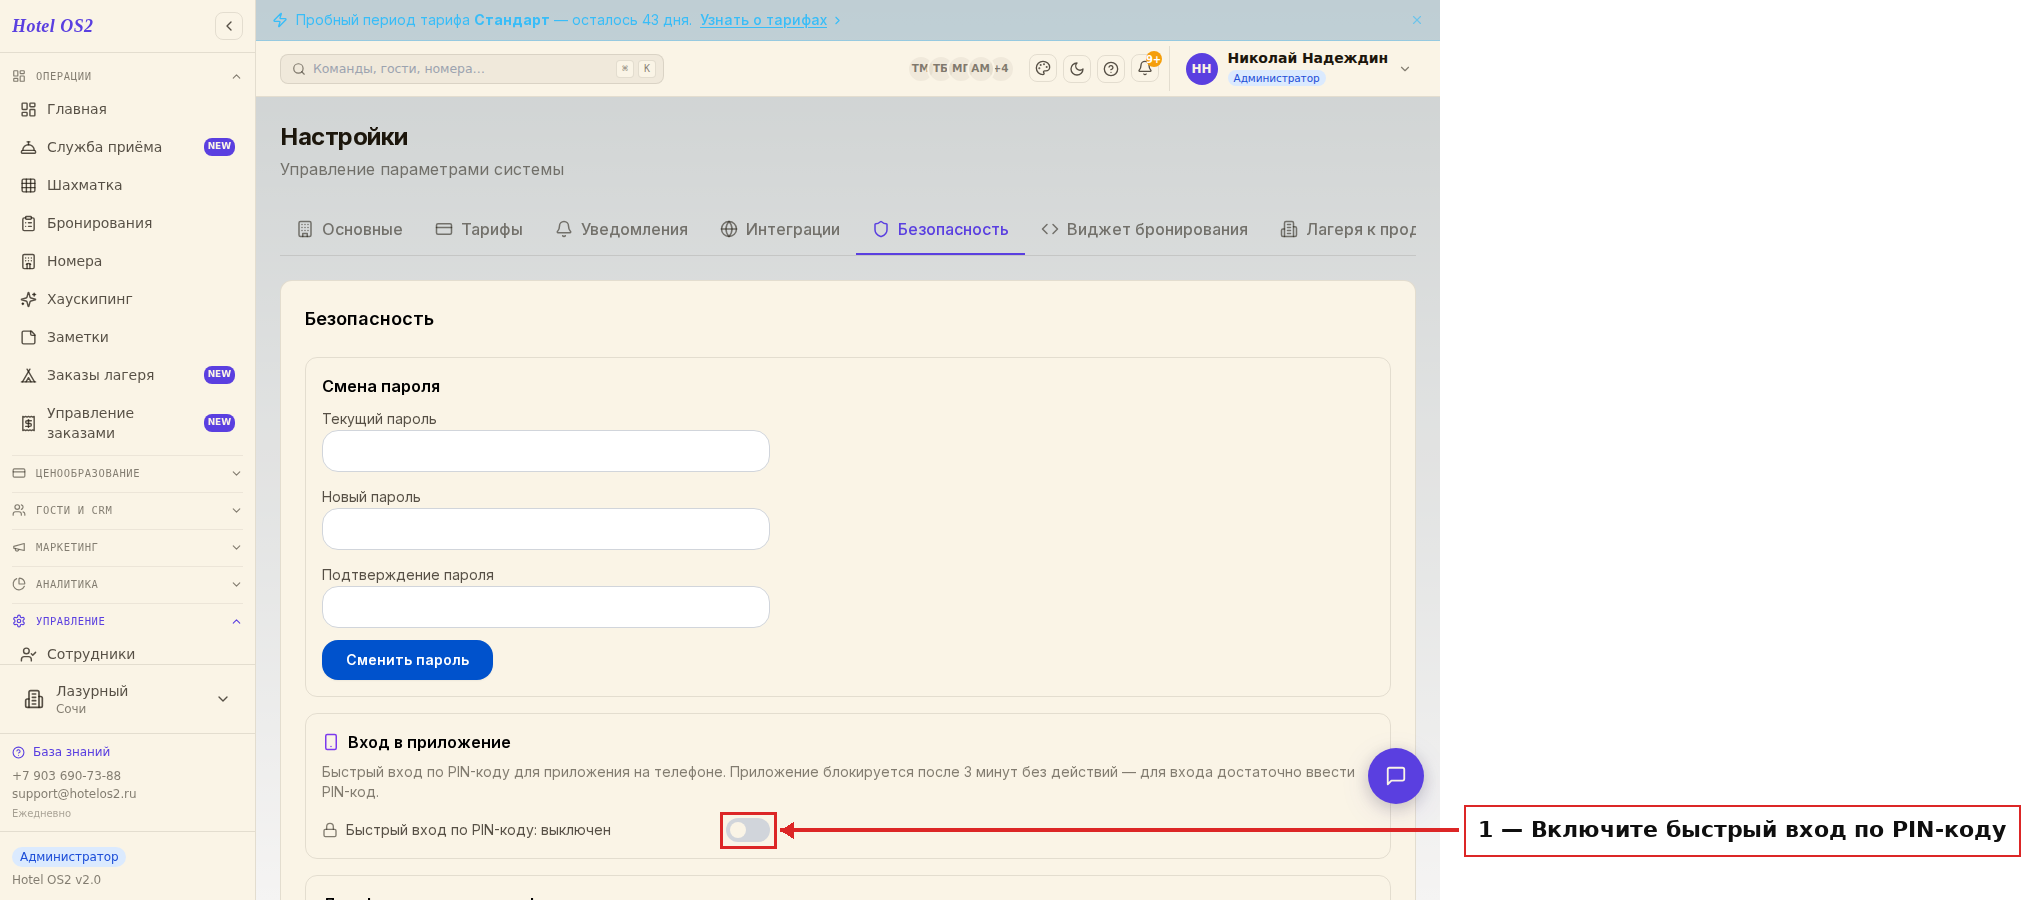This screenshot has height=900, width=2044.
Task: Switch to the Уведомления tab
Action: coord(622,229)
